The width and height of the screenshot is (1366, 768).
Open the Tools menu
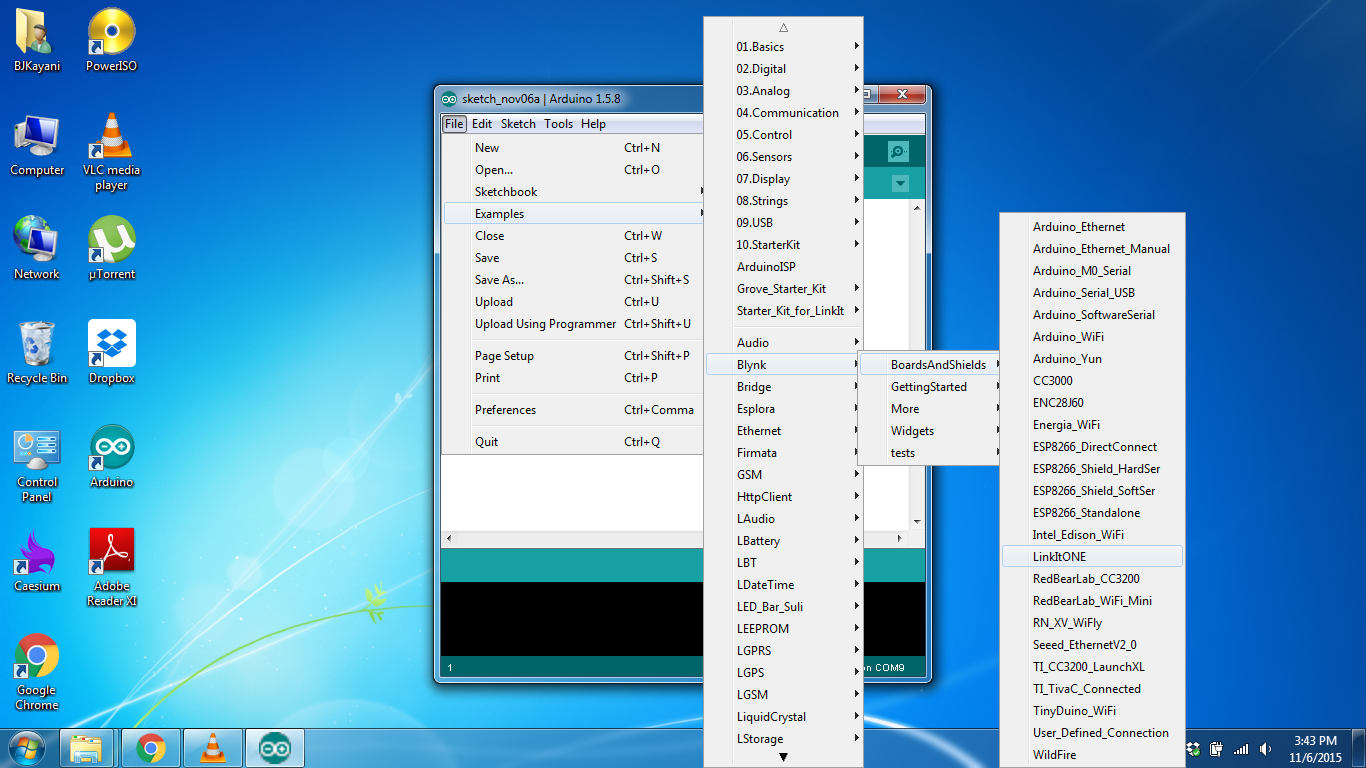[x=559, y=124]
